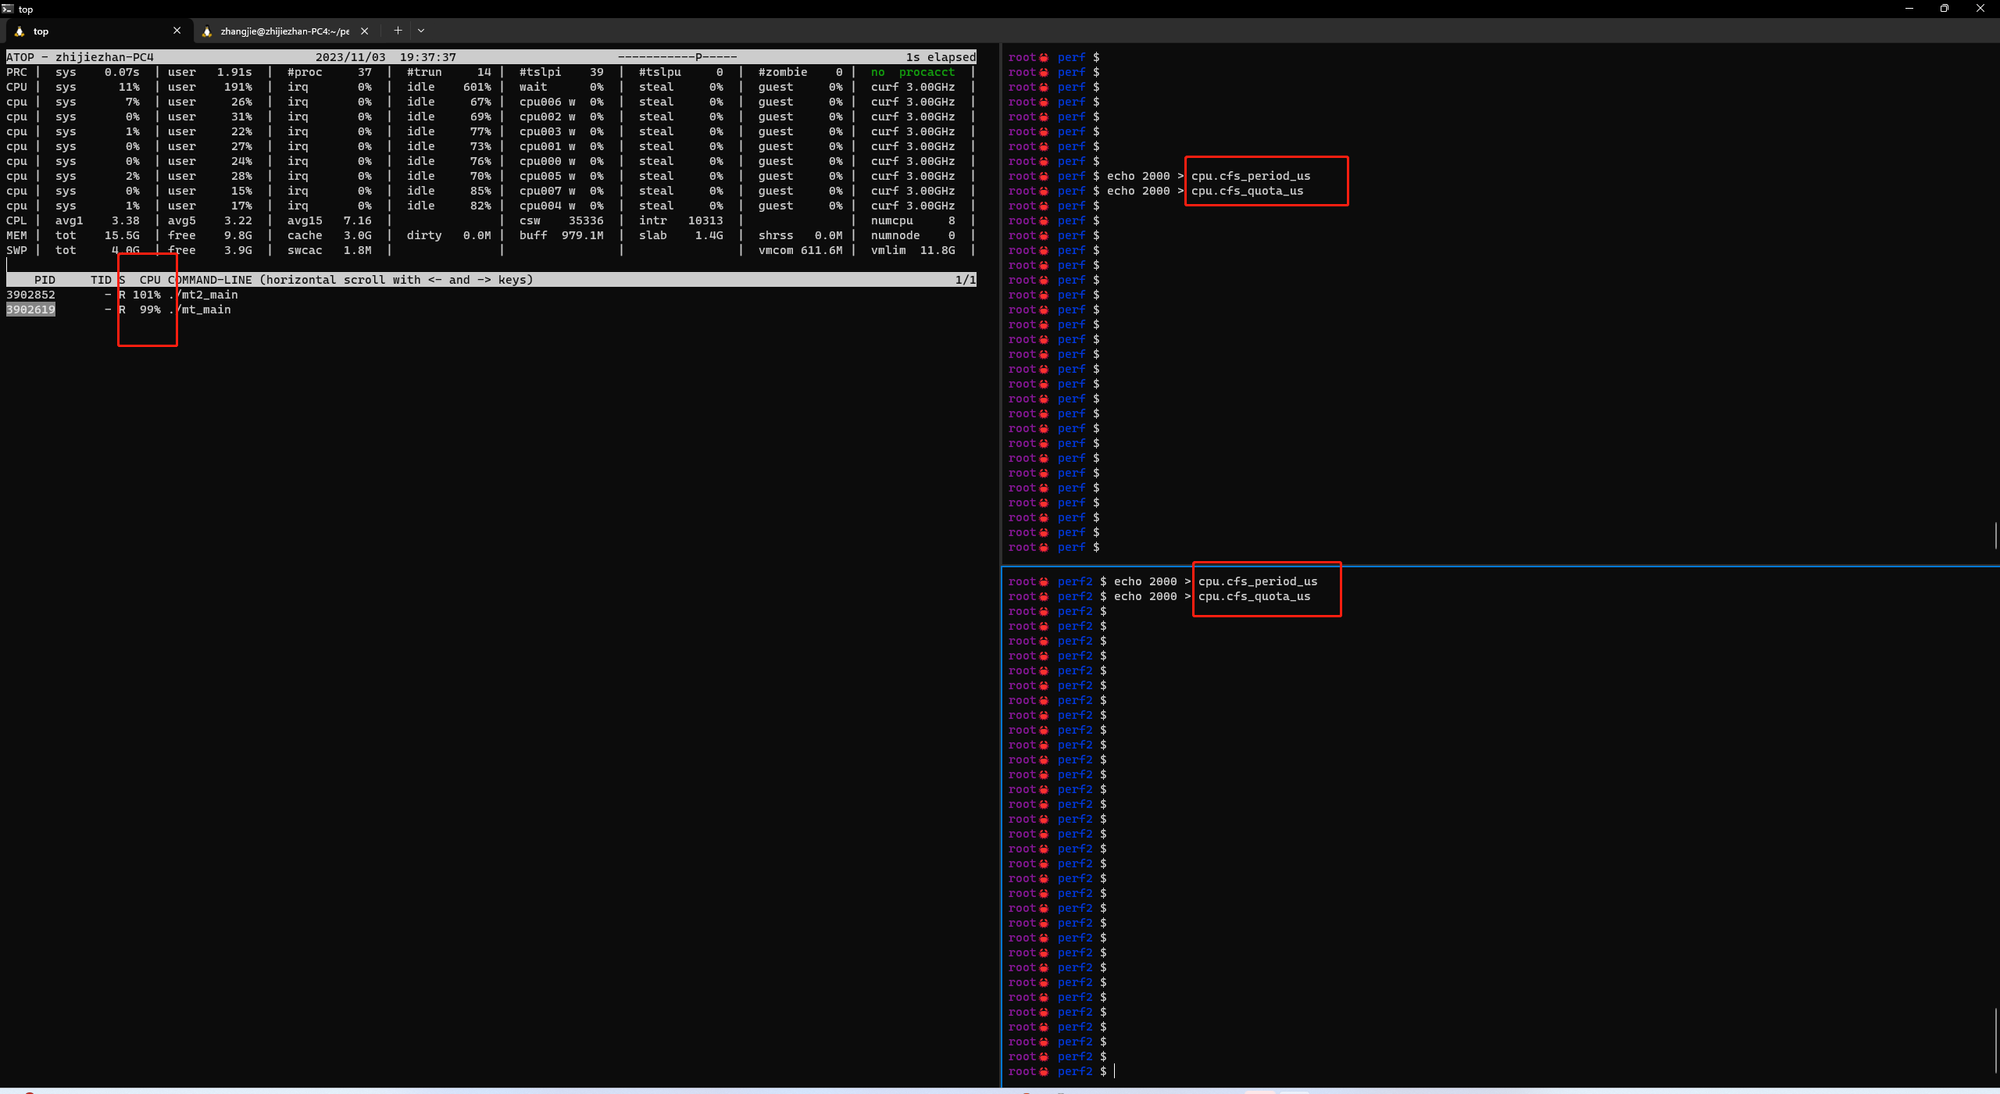Click the user 191% CPU total
Image resolution: width=2000 pixels, height=1094 pixels.
[210, 87]
